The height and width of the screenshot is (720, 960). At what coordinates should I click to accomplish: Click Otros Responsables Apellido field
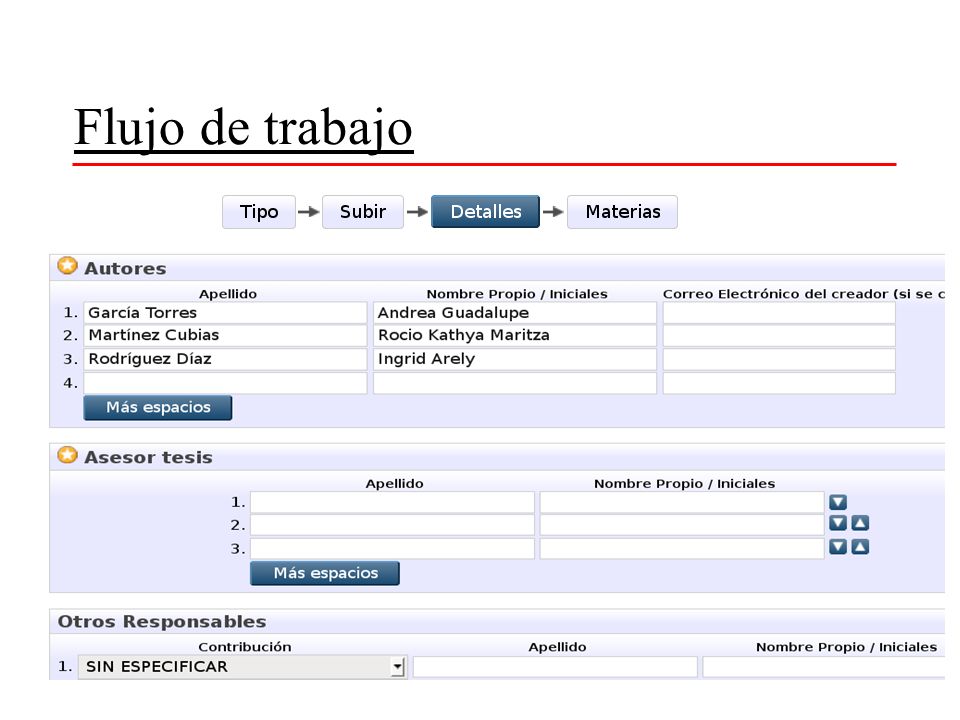(x=555, y=667)
